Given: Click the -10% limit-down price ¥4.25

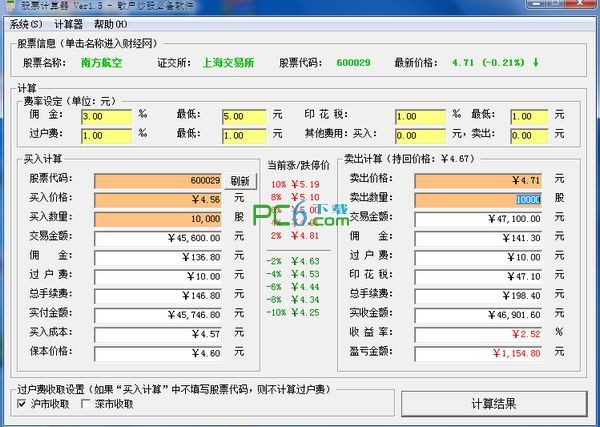Looking at the screenshot, I should tap(305, 313).
